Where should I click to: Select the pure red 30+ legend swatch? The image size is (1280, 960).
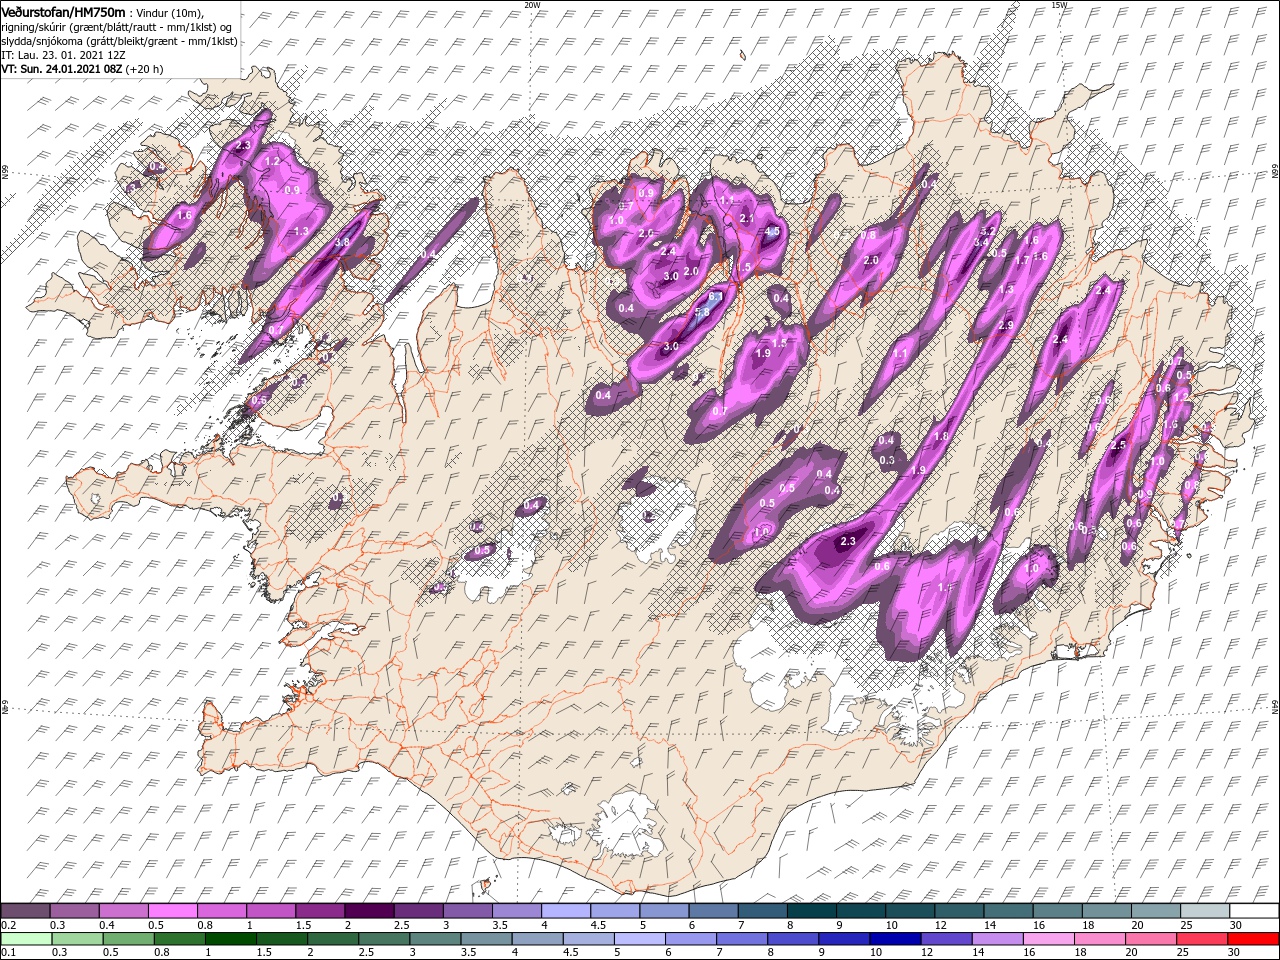[x=1251, y=938]
